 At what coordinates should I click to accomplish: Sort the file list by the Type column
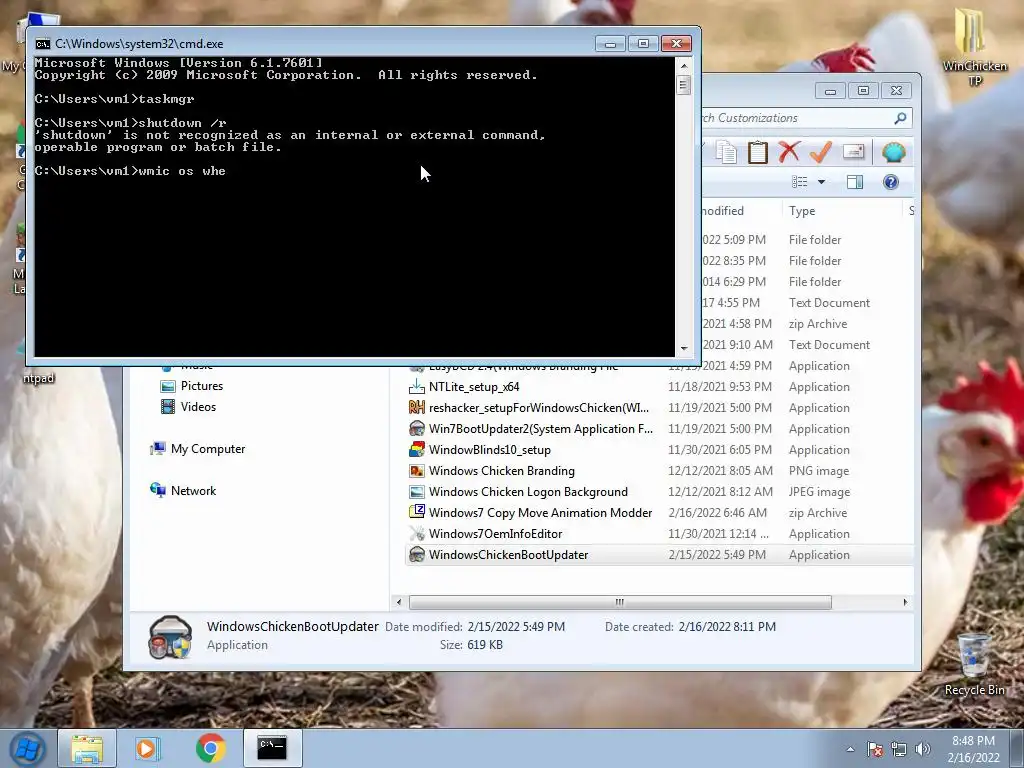(x=802, y=211)
